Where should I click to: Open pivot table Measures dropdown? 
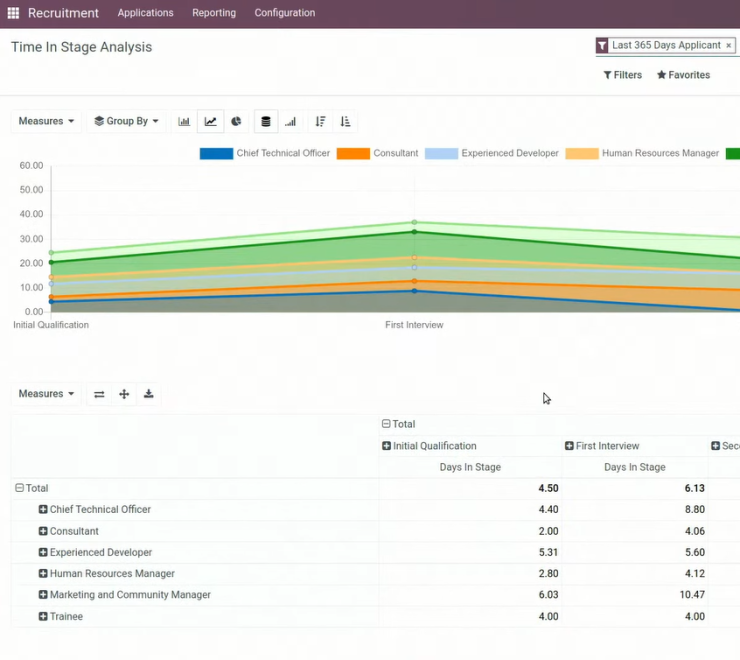click(46, 394)
